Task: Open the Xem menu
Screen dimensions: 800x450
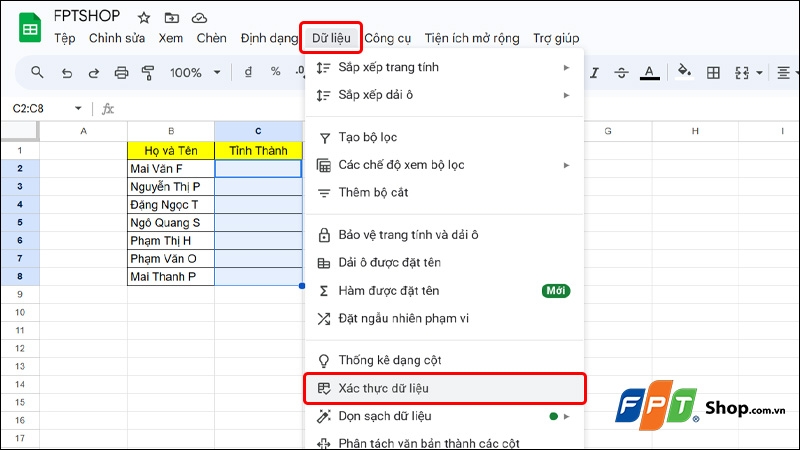Action: (170, 38)
